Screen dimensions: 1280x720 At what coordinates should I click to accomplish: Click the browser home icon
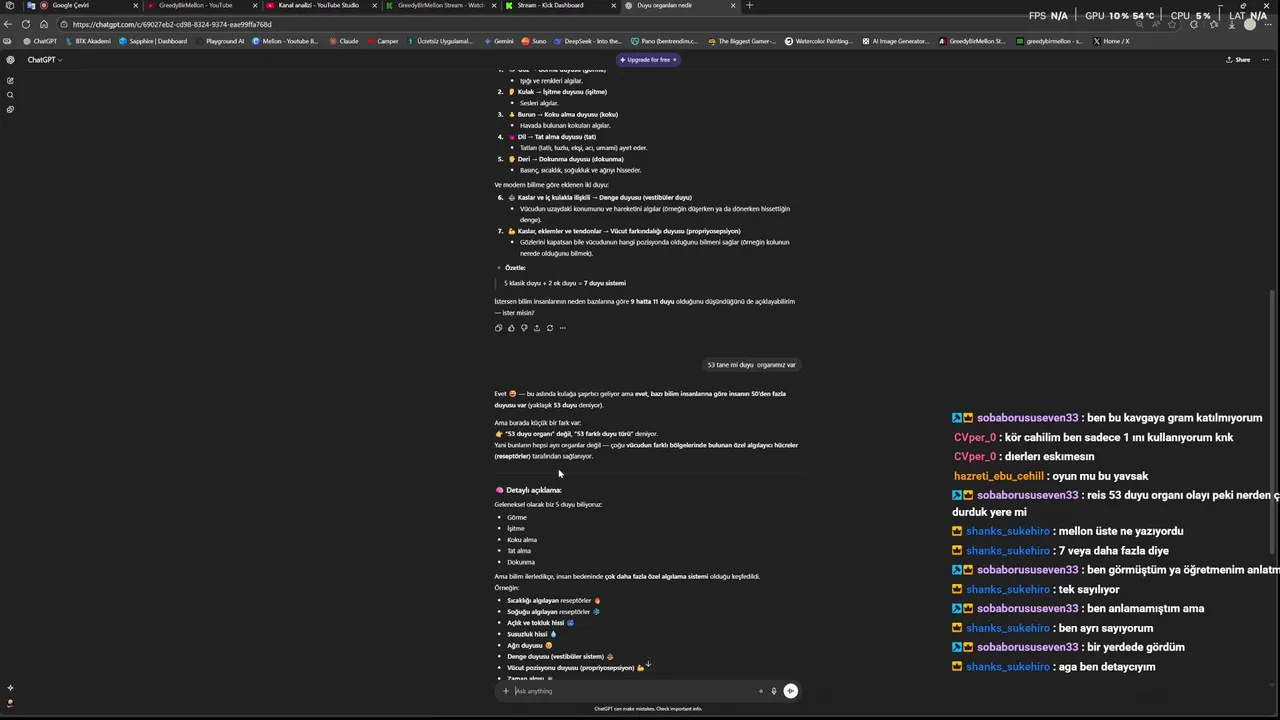(43, 24)
